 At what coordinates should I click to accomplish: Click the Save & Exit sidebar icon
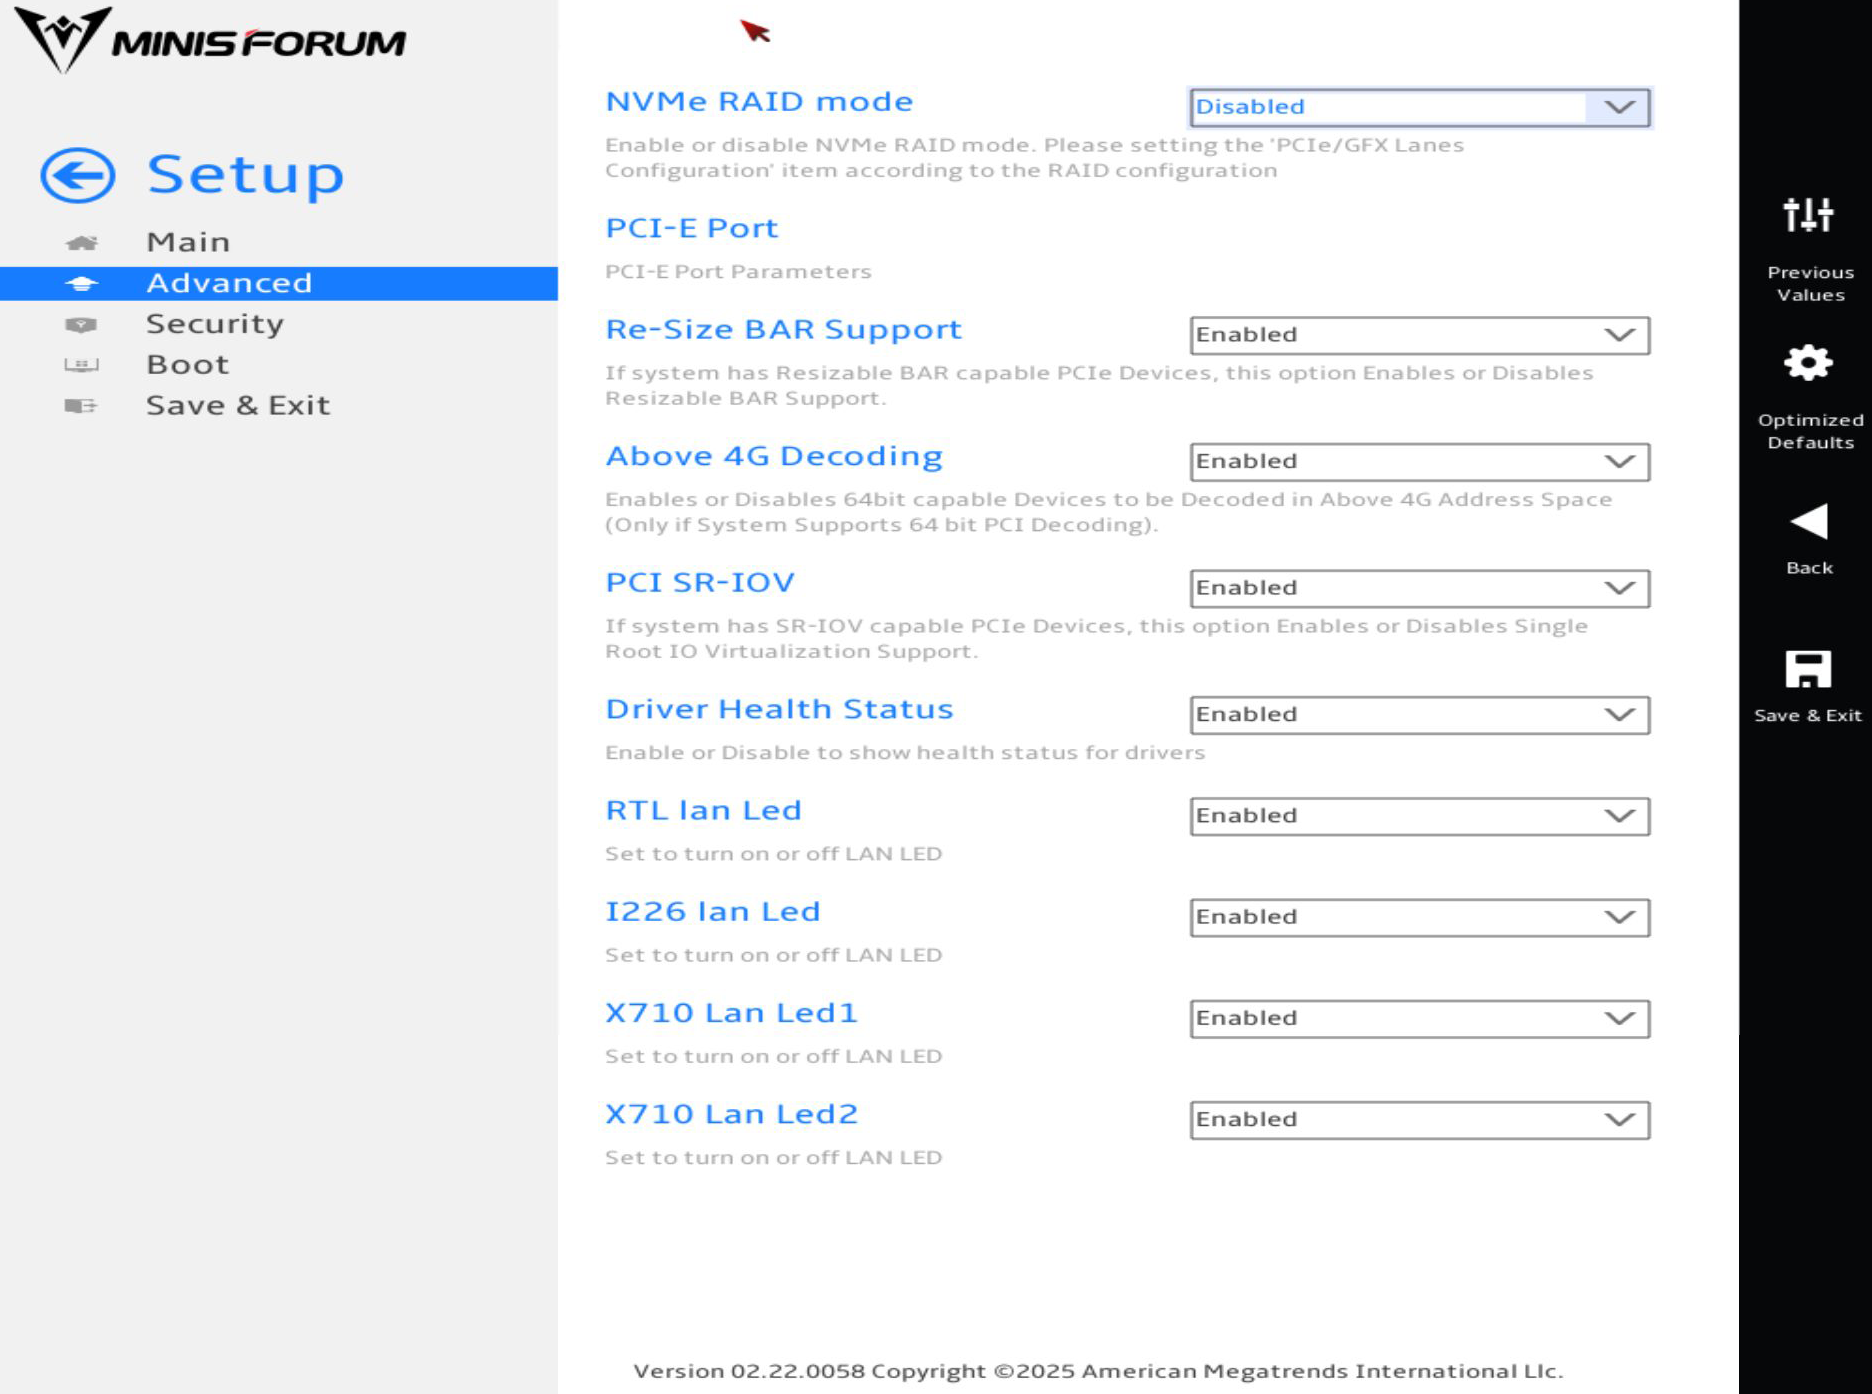81,406
